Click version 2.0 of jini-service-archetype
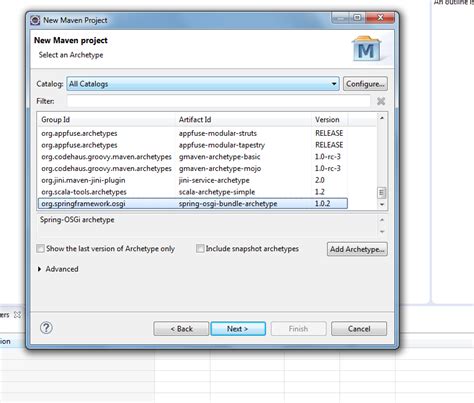The width and height of the screenshot is (474, 403). tap(320, 180)
